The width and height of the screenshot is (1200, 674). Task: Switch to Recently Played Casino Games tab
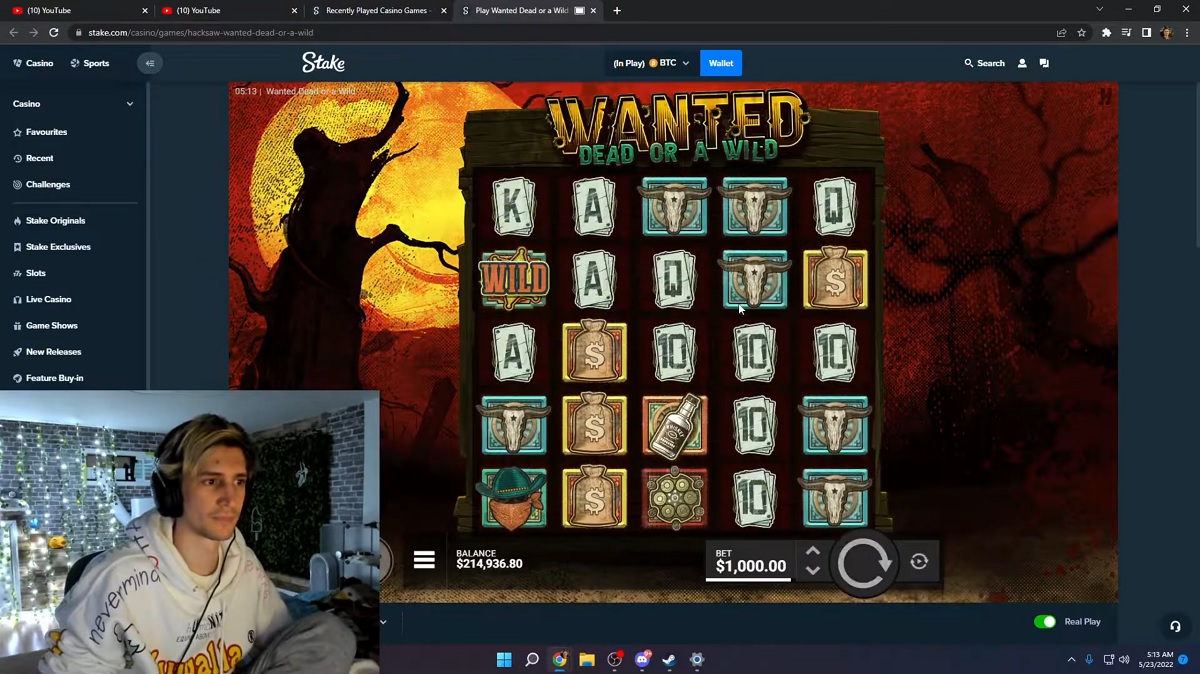pyautogui.click(x=377, y=10)
